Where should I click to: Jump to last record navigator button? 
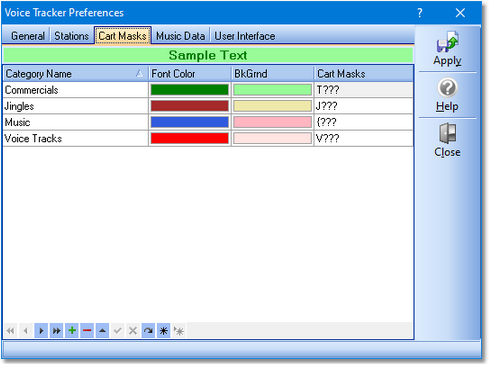point(57,330)
